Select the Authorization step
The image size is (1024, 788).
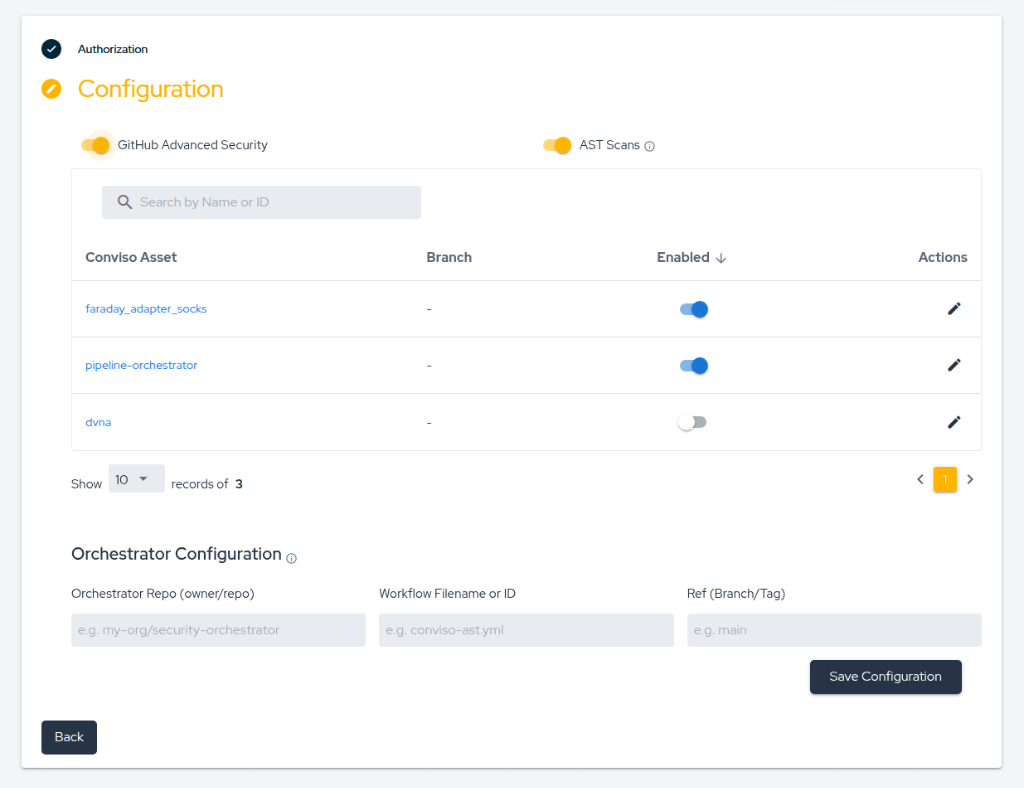point(113,49)
